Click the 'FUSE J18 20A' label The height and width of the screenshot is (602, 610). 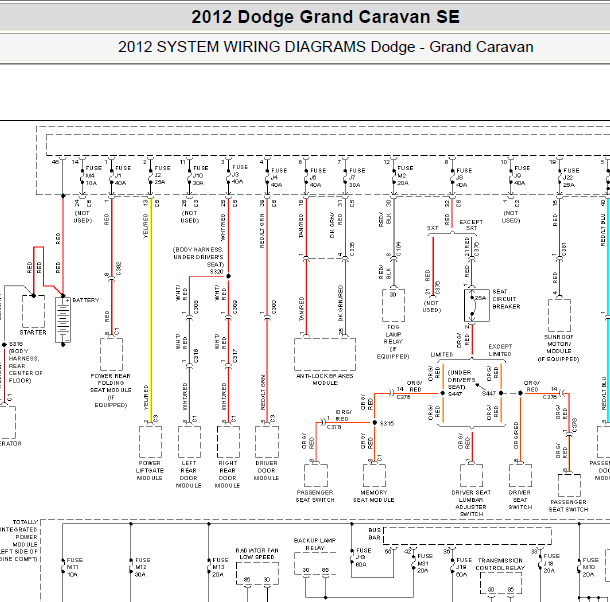[551, 563]
